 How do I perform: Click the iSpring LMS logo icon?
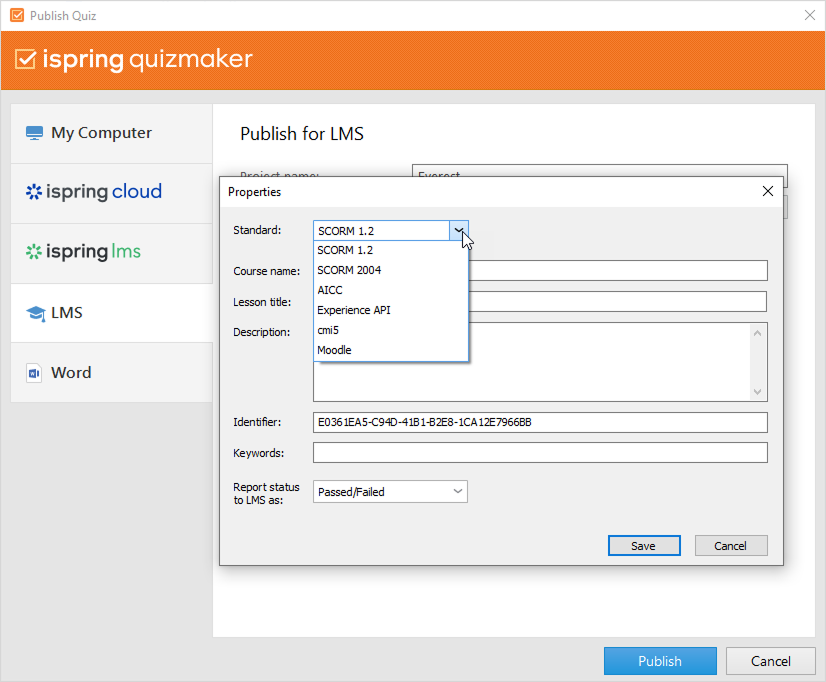(34, 252)
